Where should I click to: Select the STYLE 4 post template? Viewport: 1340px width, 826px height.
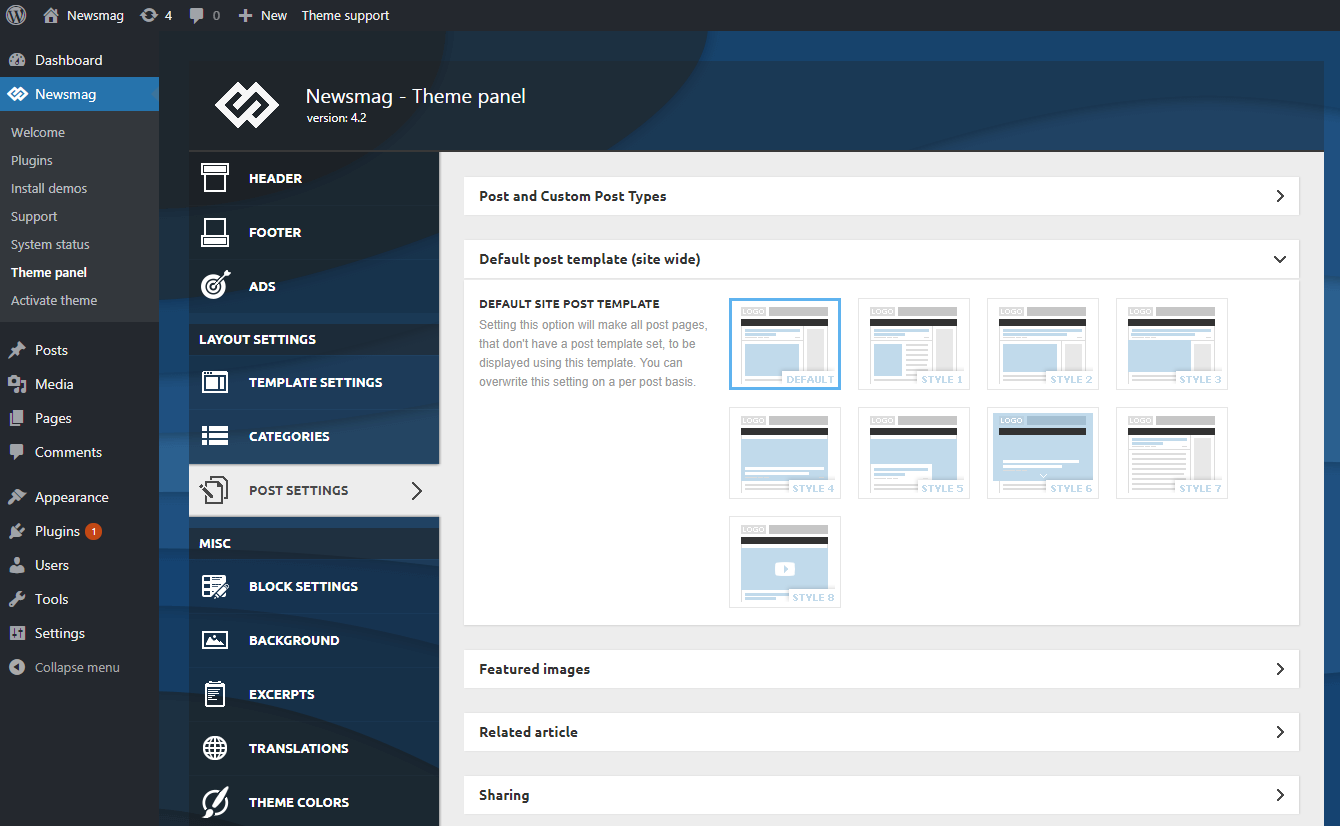click(x=785, y=453)
